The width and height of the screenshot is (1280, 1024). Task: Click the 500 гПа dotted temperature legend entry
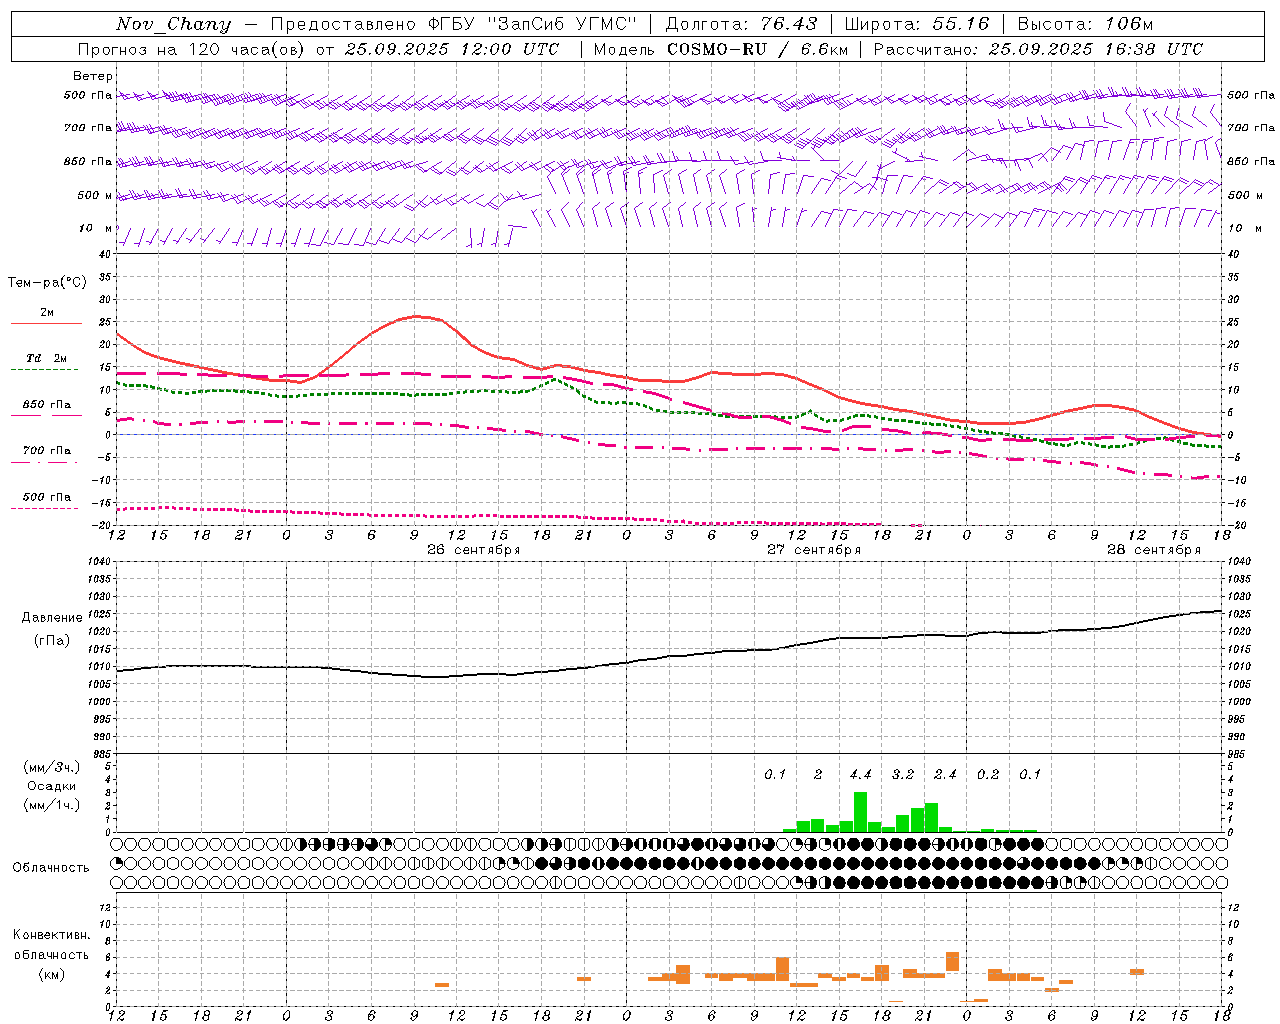click(x=47, y=497)
